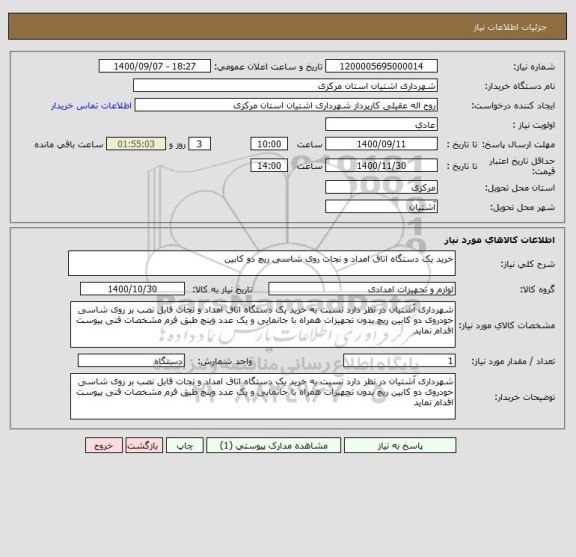Click the خروج exit button

point(104,445)
